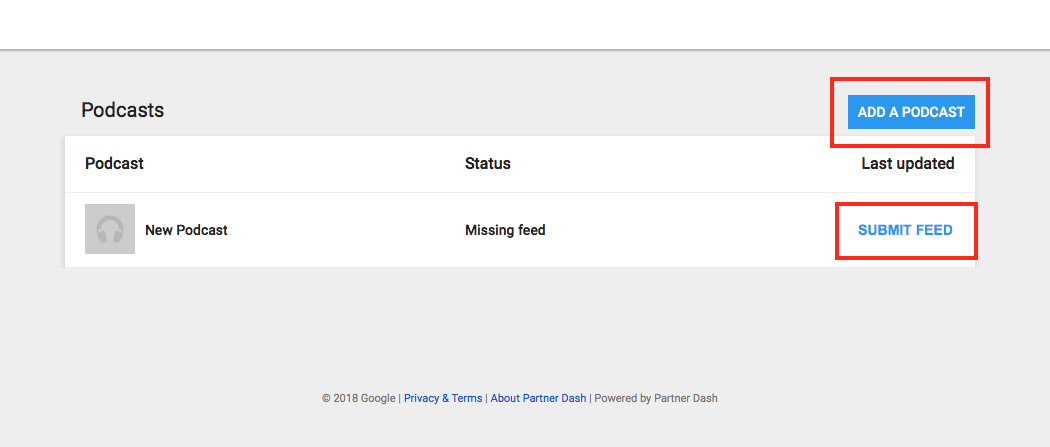This screenshot has height=447, width=1050.
Task: Click the Missing feed status text
Action: coord(505,230)
